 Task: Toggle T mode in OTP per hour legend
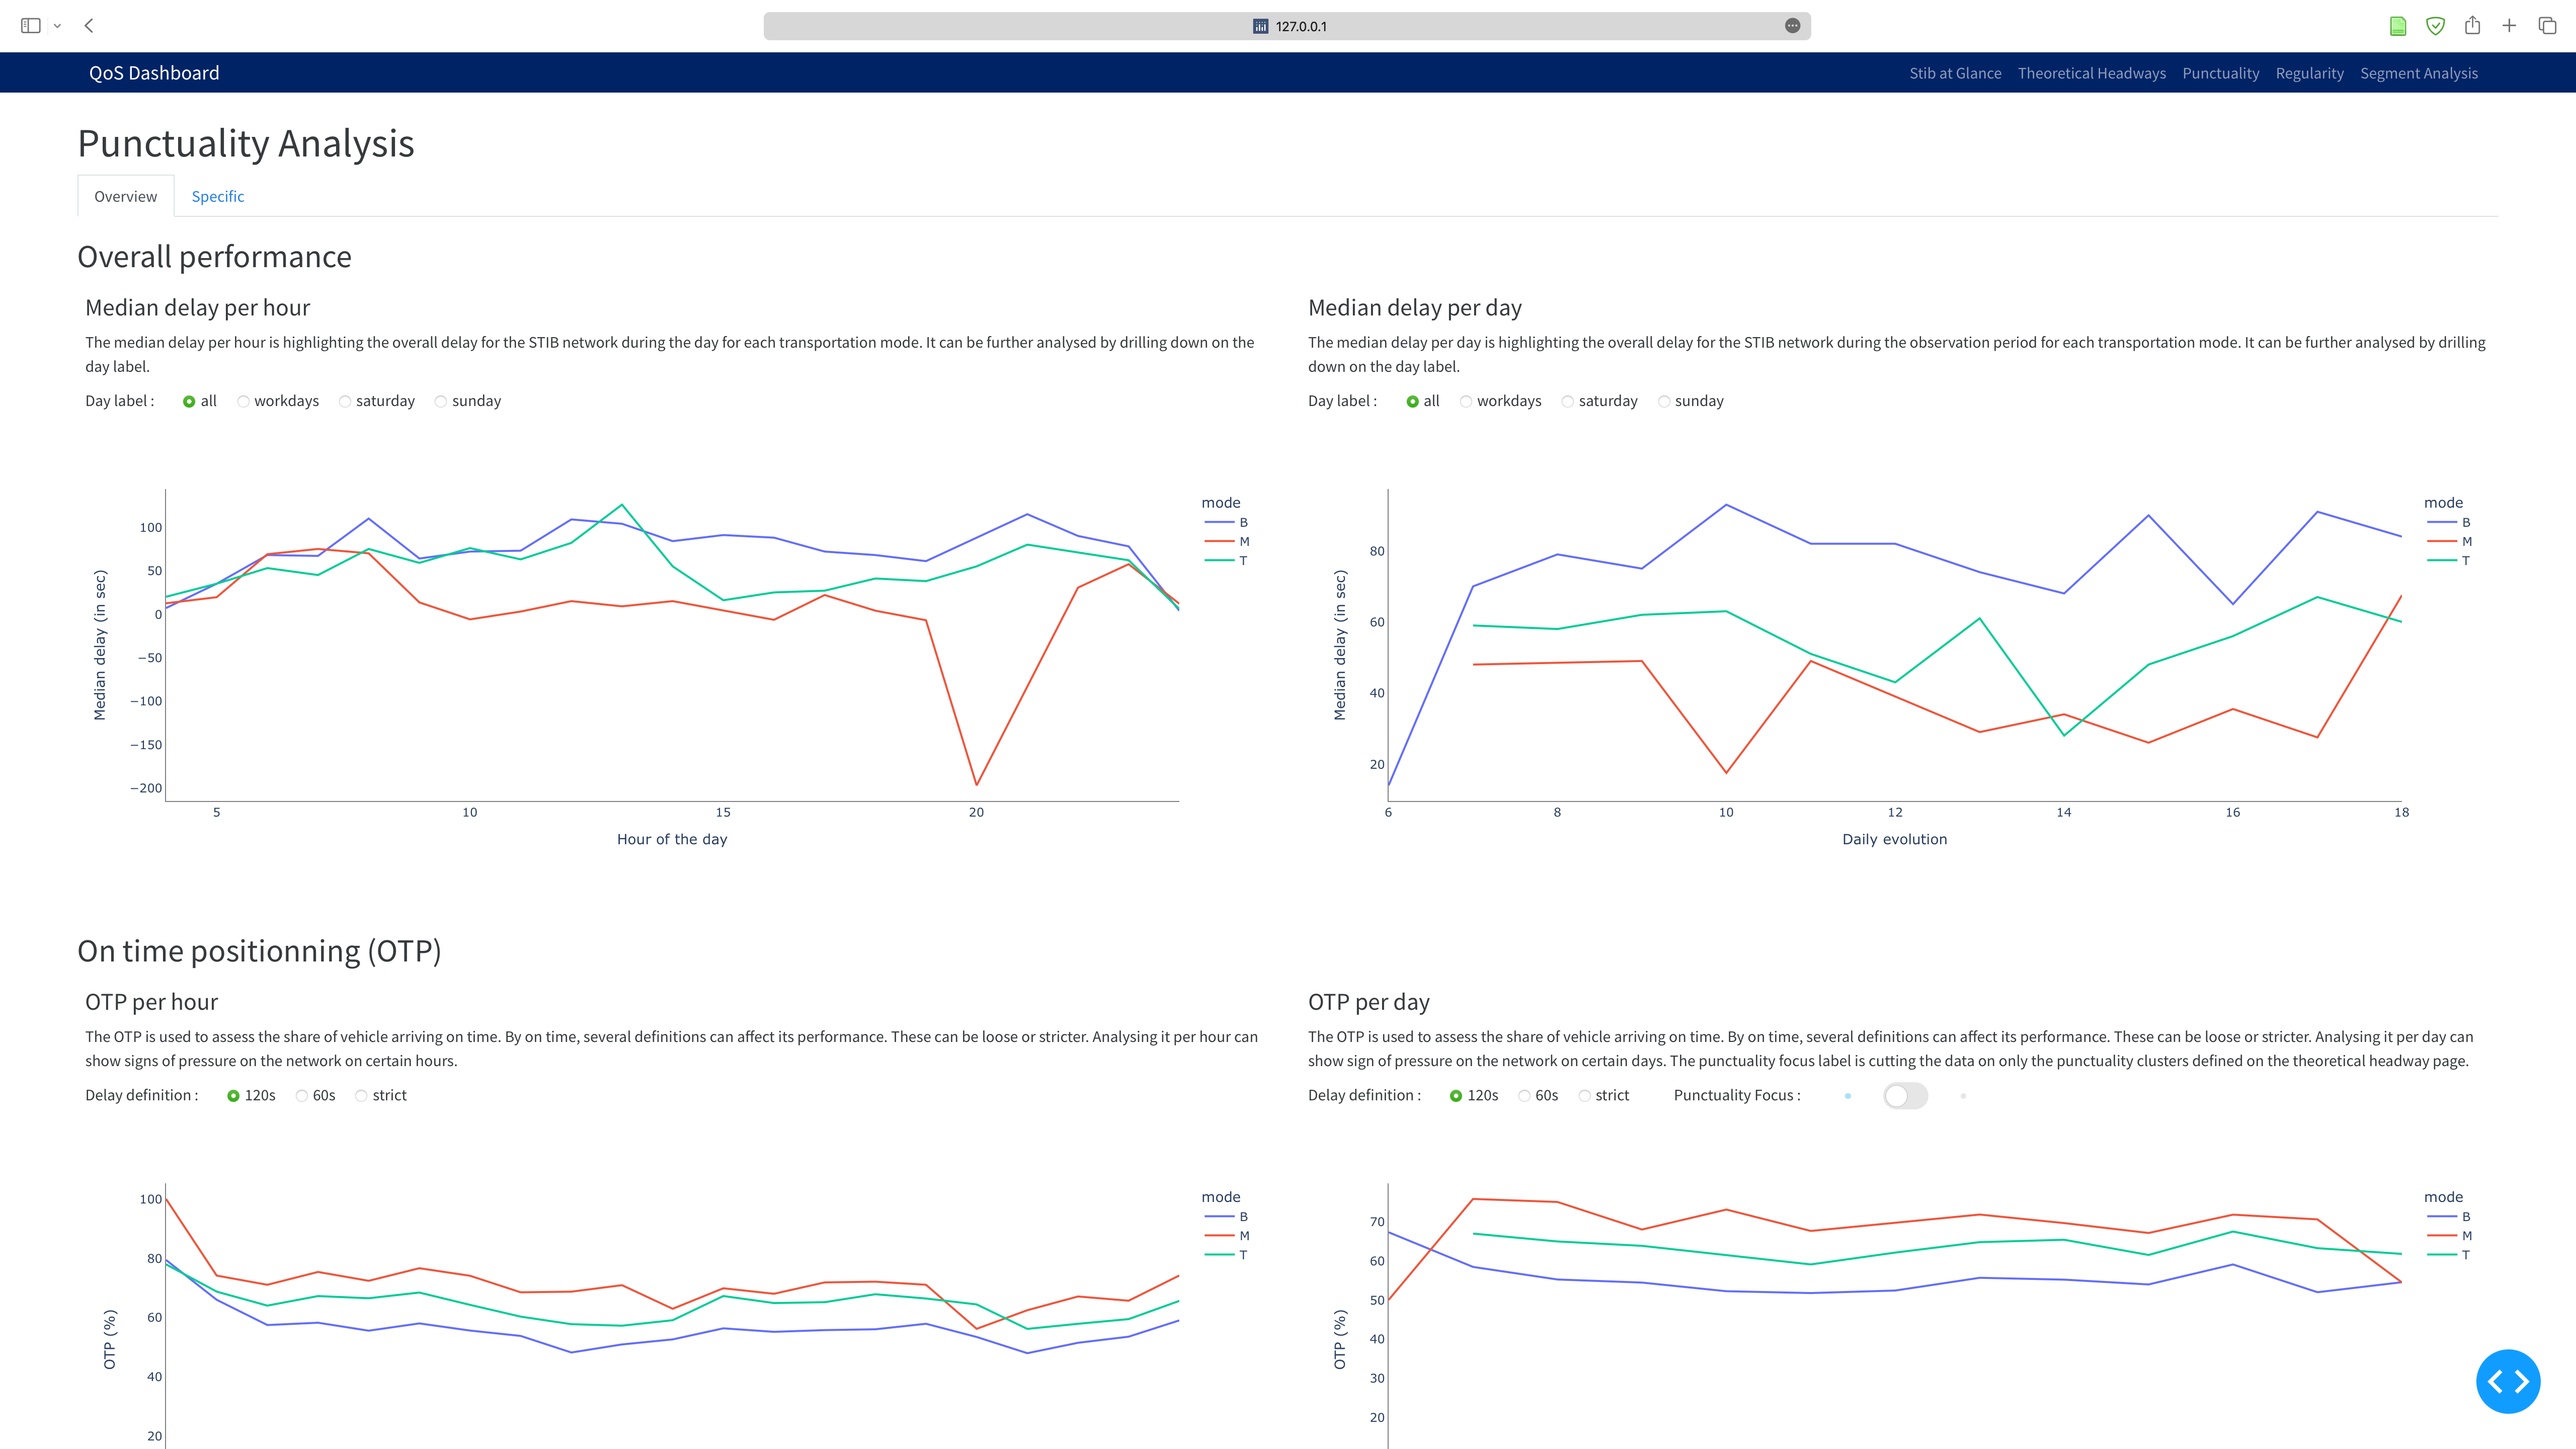[x=1227, y=1254]
